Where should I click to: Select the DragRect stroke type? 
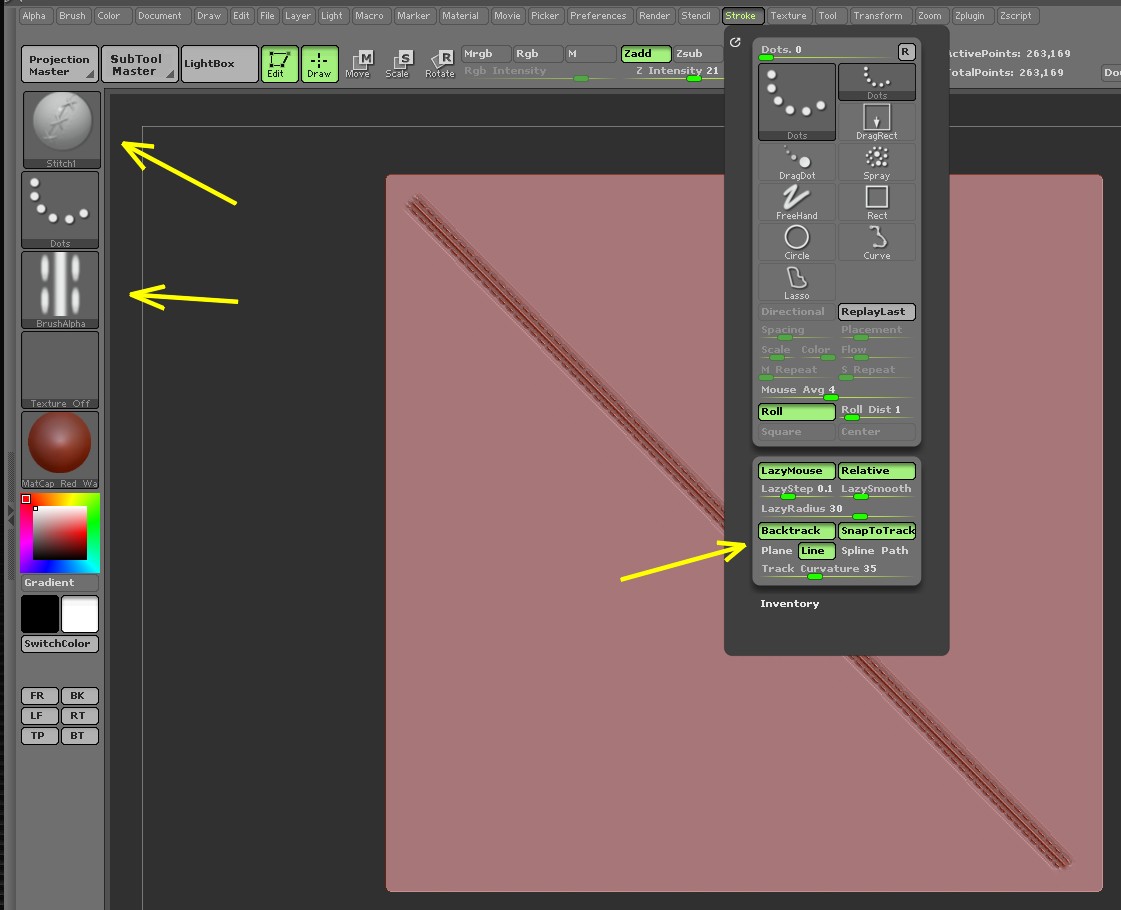tap(876, 122)
